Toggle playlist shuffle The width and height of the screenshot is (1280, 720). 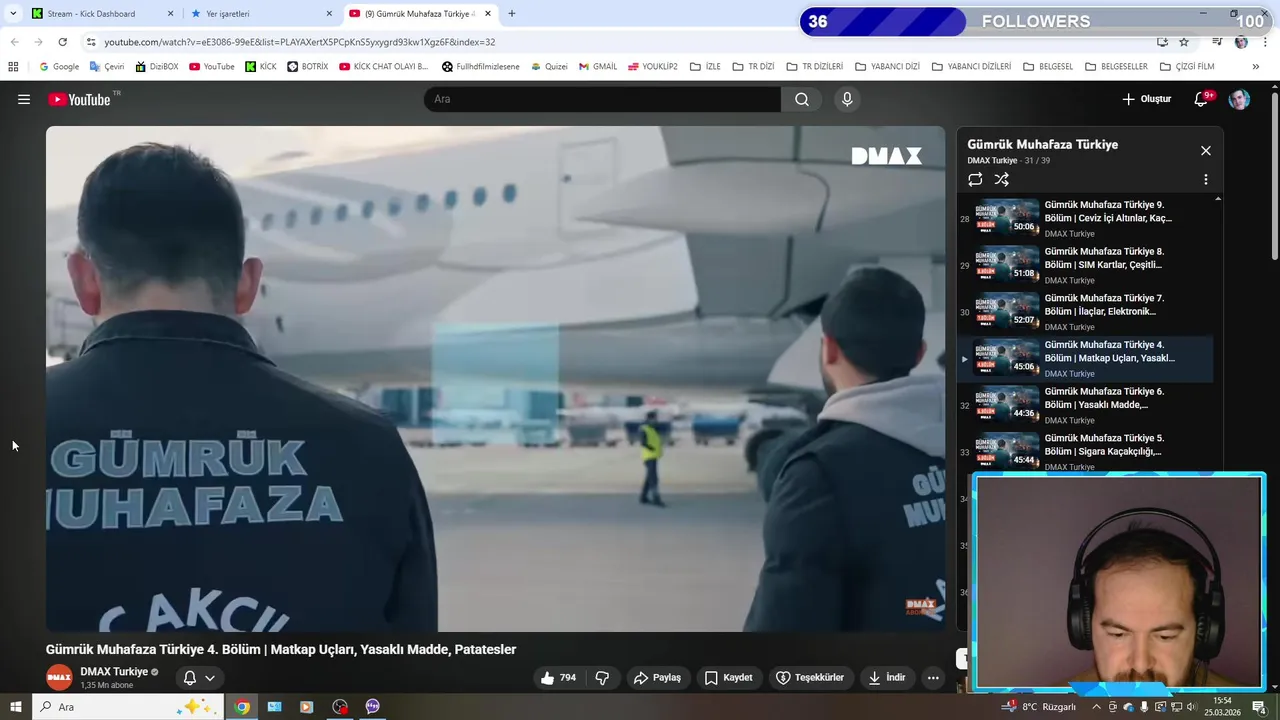click(x=1002, y=180)
